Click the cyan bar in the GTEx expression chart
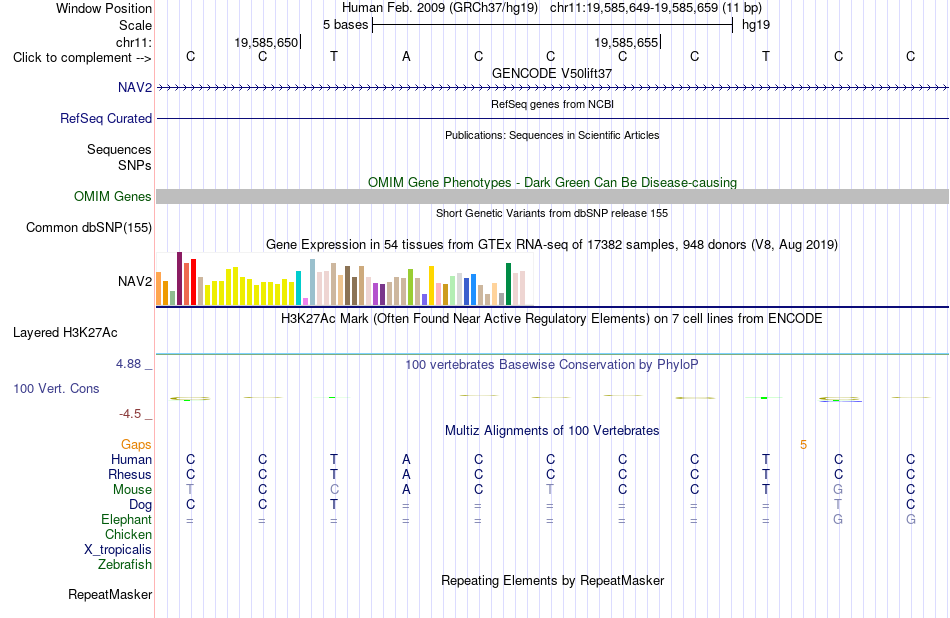950x618 pixels. 299,288
